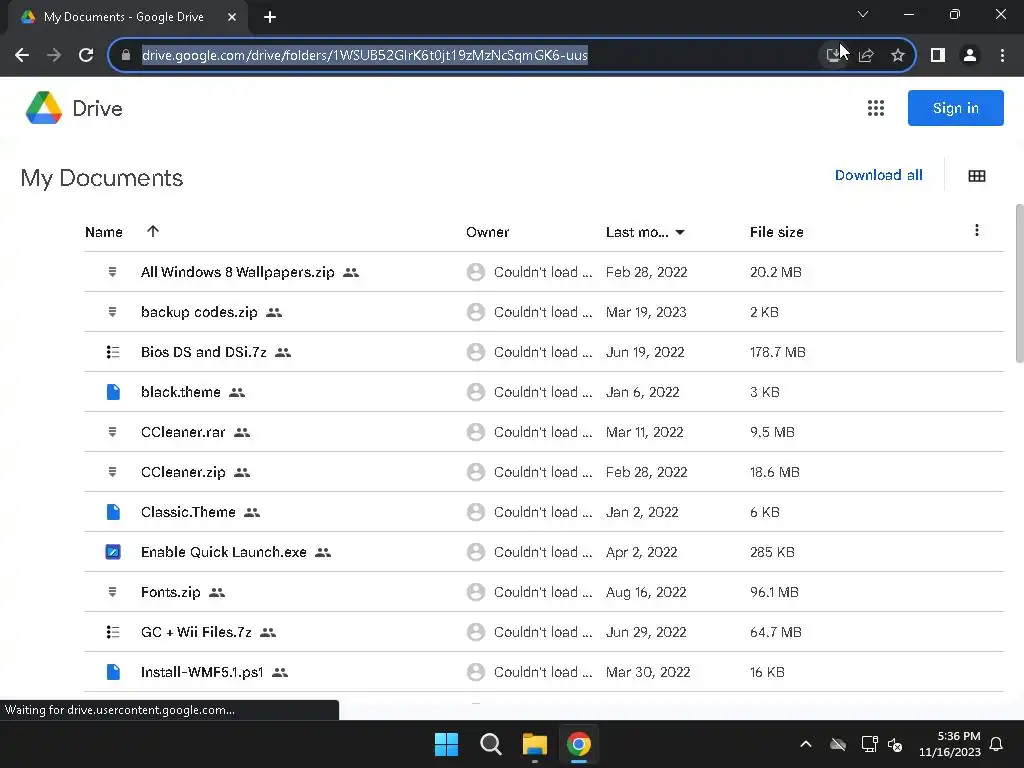Image resolution: width=1024 pixels, height=768 pixels.
Task: Select CCleaner.rar file name
Action: coord(183,432)
